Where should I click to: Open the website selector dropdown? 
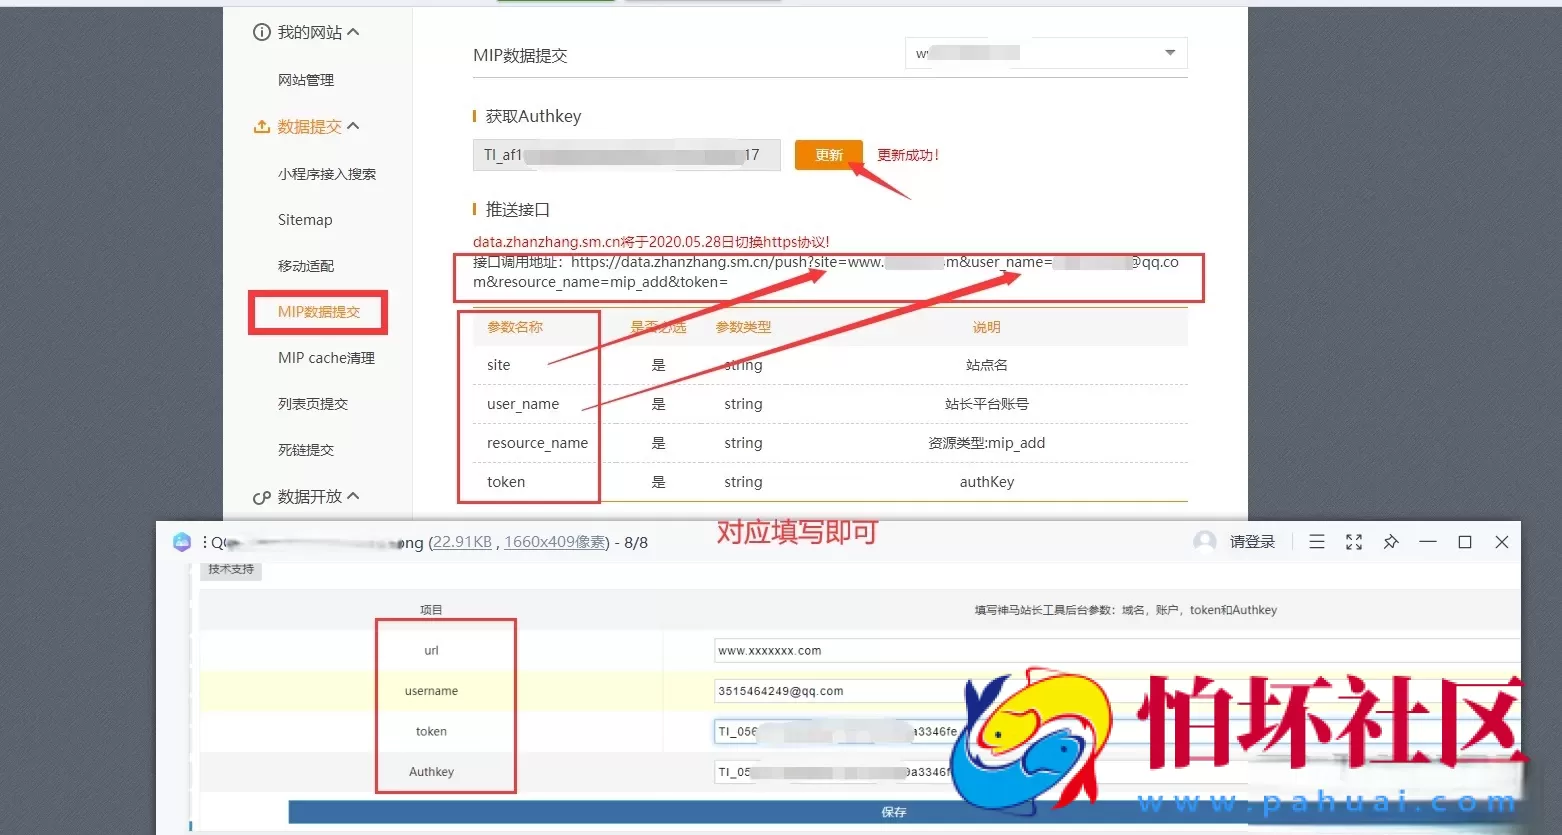(x=1168, y=52)
